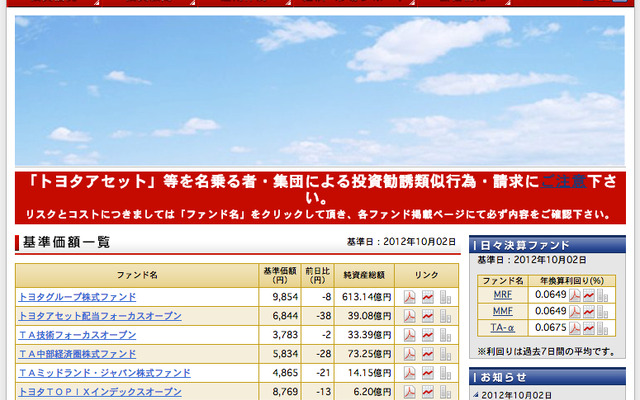640x400 pixels.
Task: Open PDF icon for トヨタグループ株式ファンド
Action: (409, 297)
